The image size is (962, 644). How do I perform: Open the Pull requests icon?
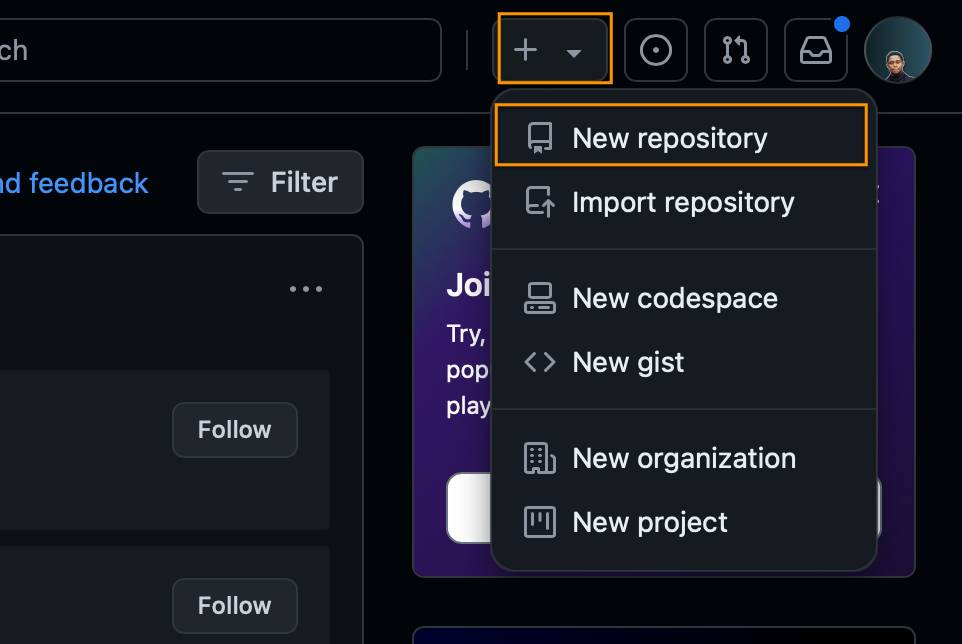tap(736, 50)
